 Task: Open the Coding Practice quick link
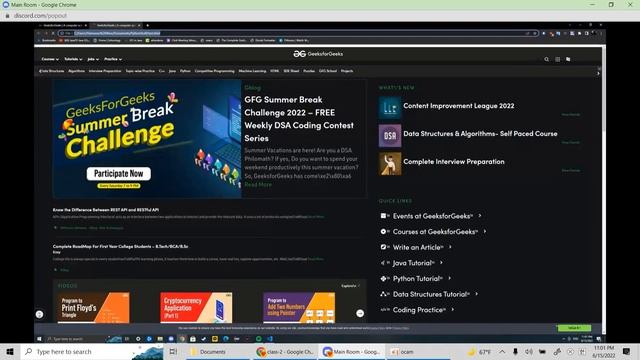[418, 310]
